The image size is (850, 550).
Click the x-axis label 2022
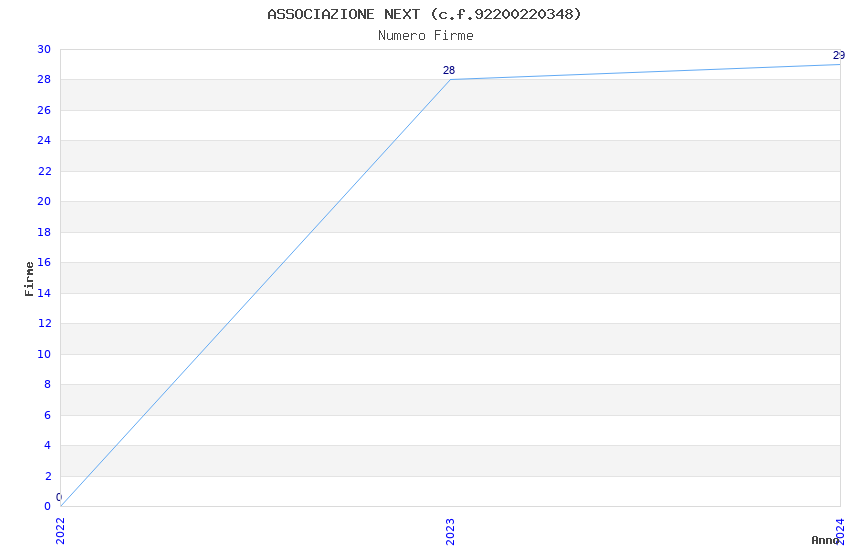click(60, 530)
